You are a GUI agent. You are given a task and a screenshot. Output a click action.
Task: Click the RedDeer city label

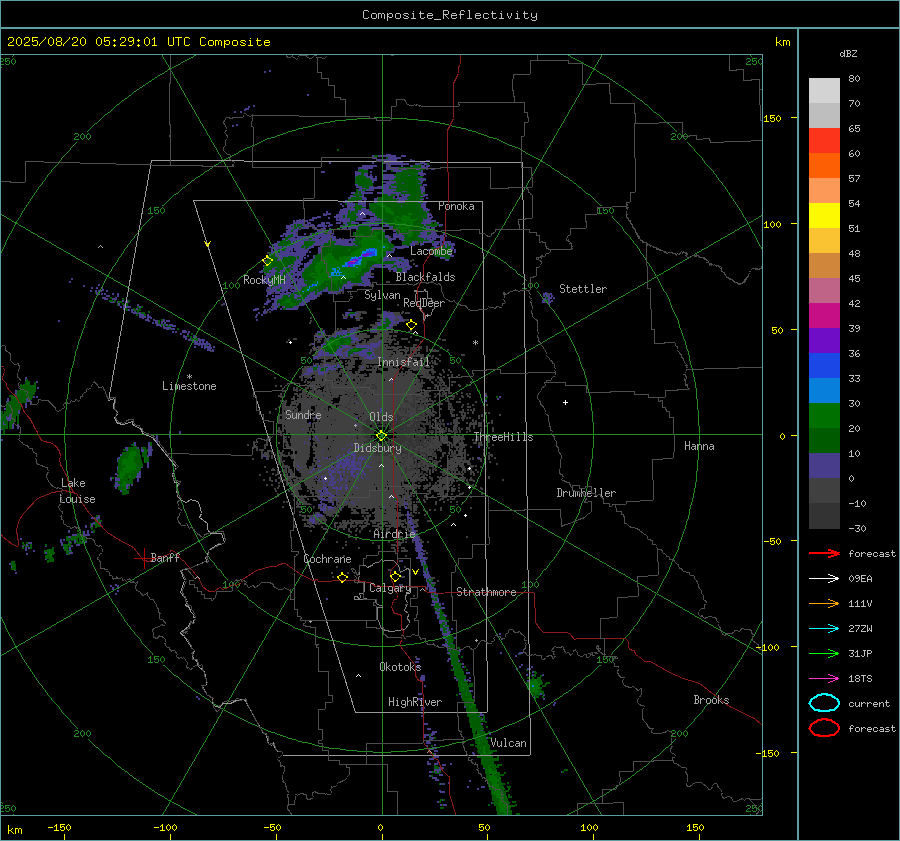click(424, 303)
